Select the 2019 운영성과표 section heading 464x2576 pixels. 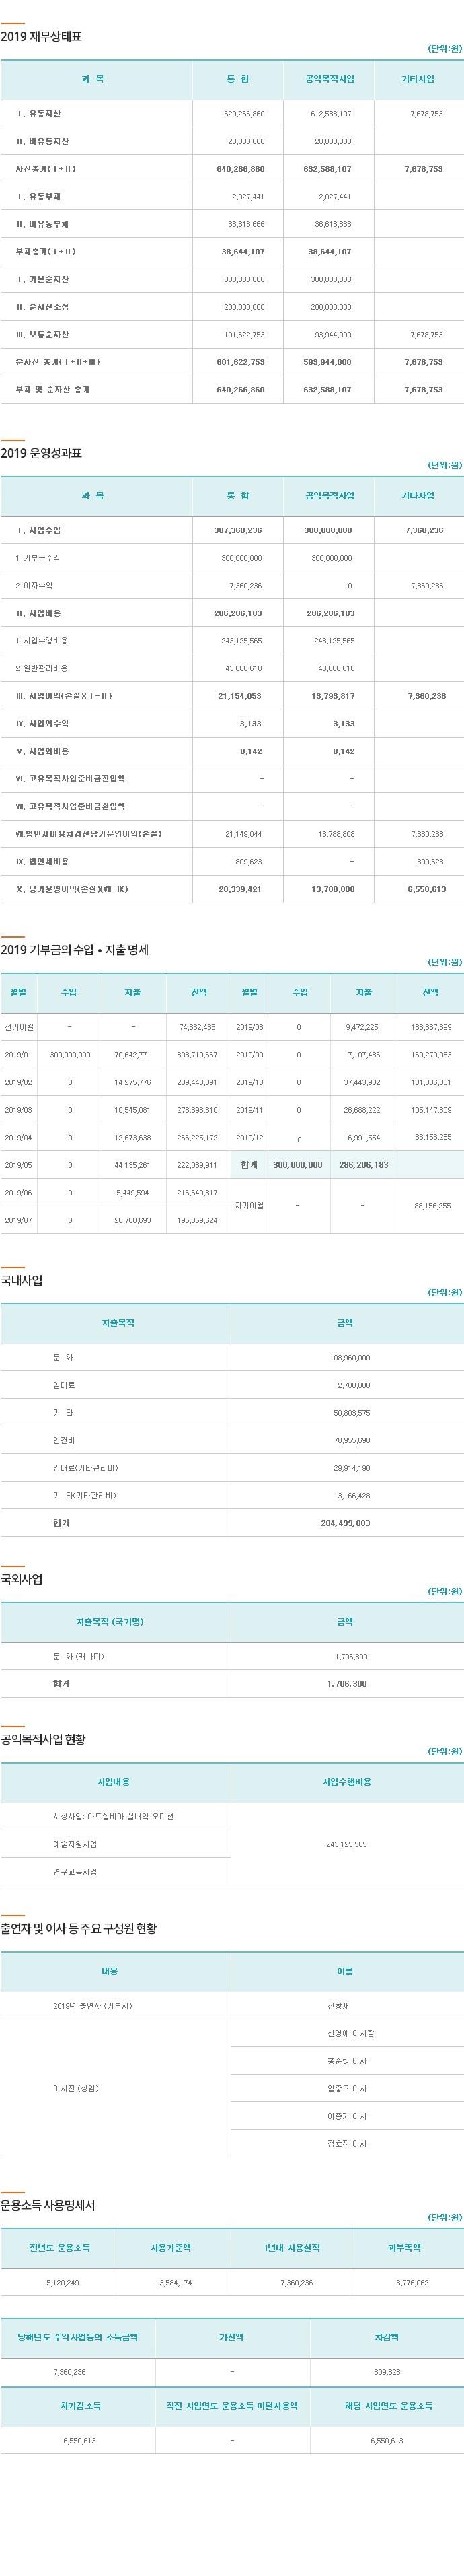[x=42, y=453]
